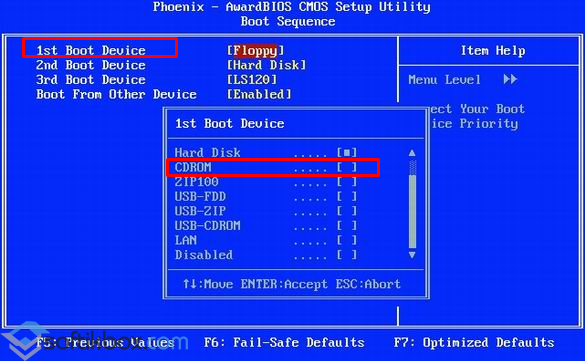
Task: Click the Phoenix AwardBIOS CMOS Setup Utility header
Action: coord(292,7)
